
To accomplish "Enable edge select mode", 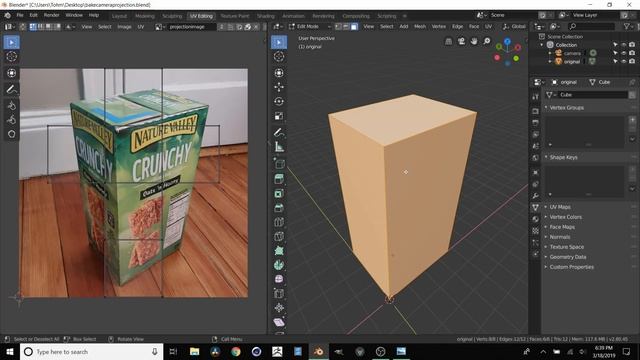I will pyautogui.click(x=346, y=27).
